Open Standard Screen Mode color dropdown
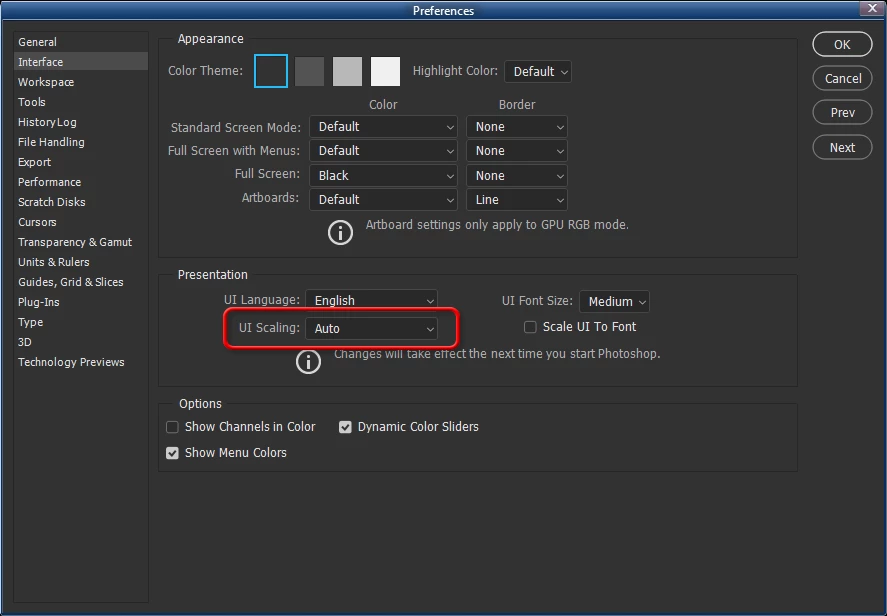 383,127
